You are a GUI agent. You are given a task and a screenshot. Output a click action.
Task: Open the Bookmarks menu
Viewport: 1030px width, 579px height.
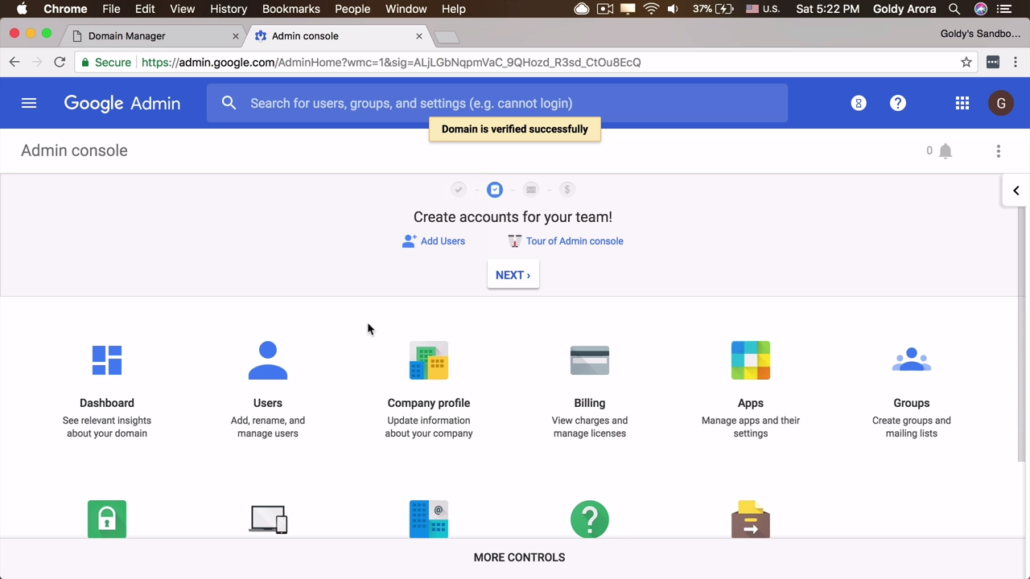tap(291, 9)
